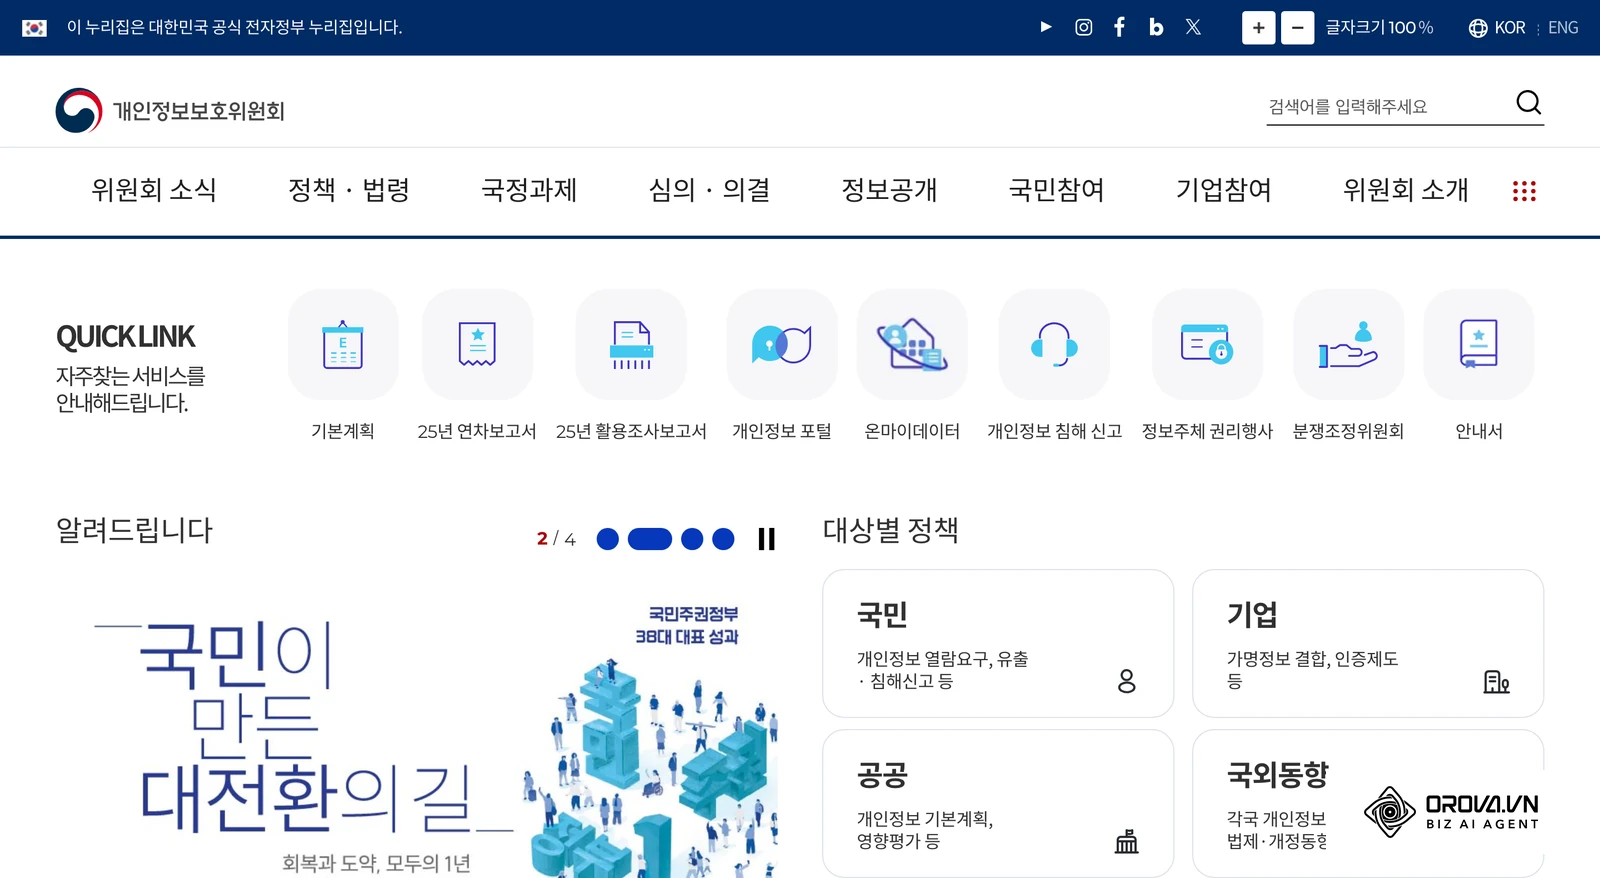Open the 정보주체 권리행사 quick link icon
The height and width of the screenshot is (878, 1600).
pos(1207,345)
